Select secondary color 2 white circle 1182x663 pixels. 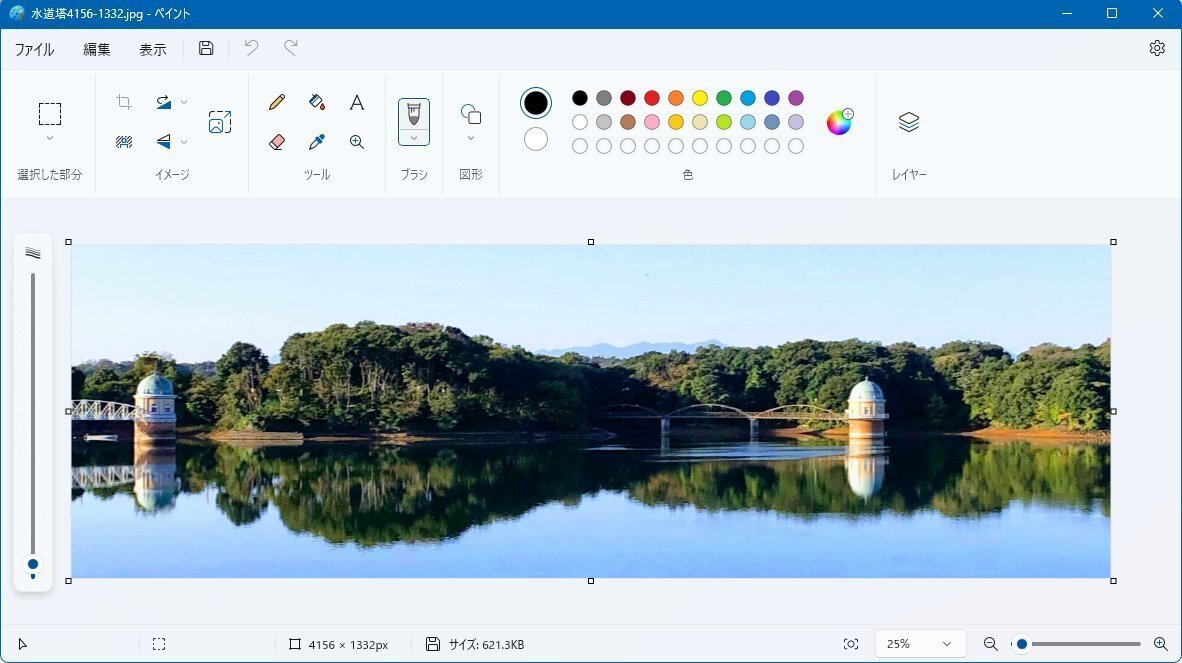click(536, 139)
